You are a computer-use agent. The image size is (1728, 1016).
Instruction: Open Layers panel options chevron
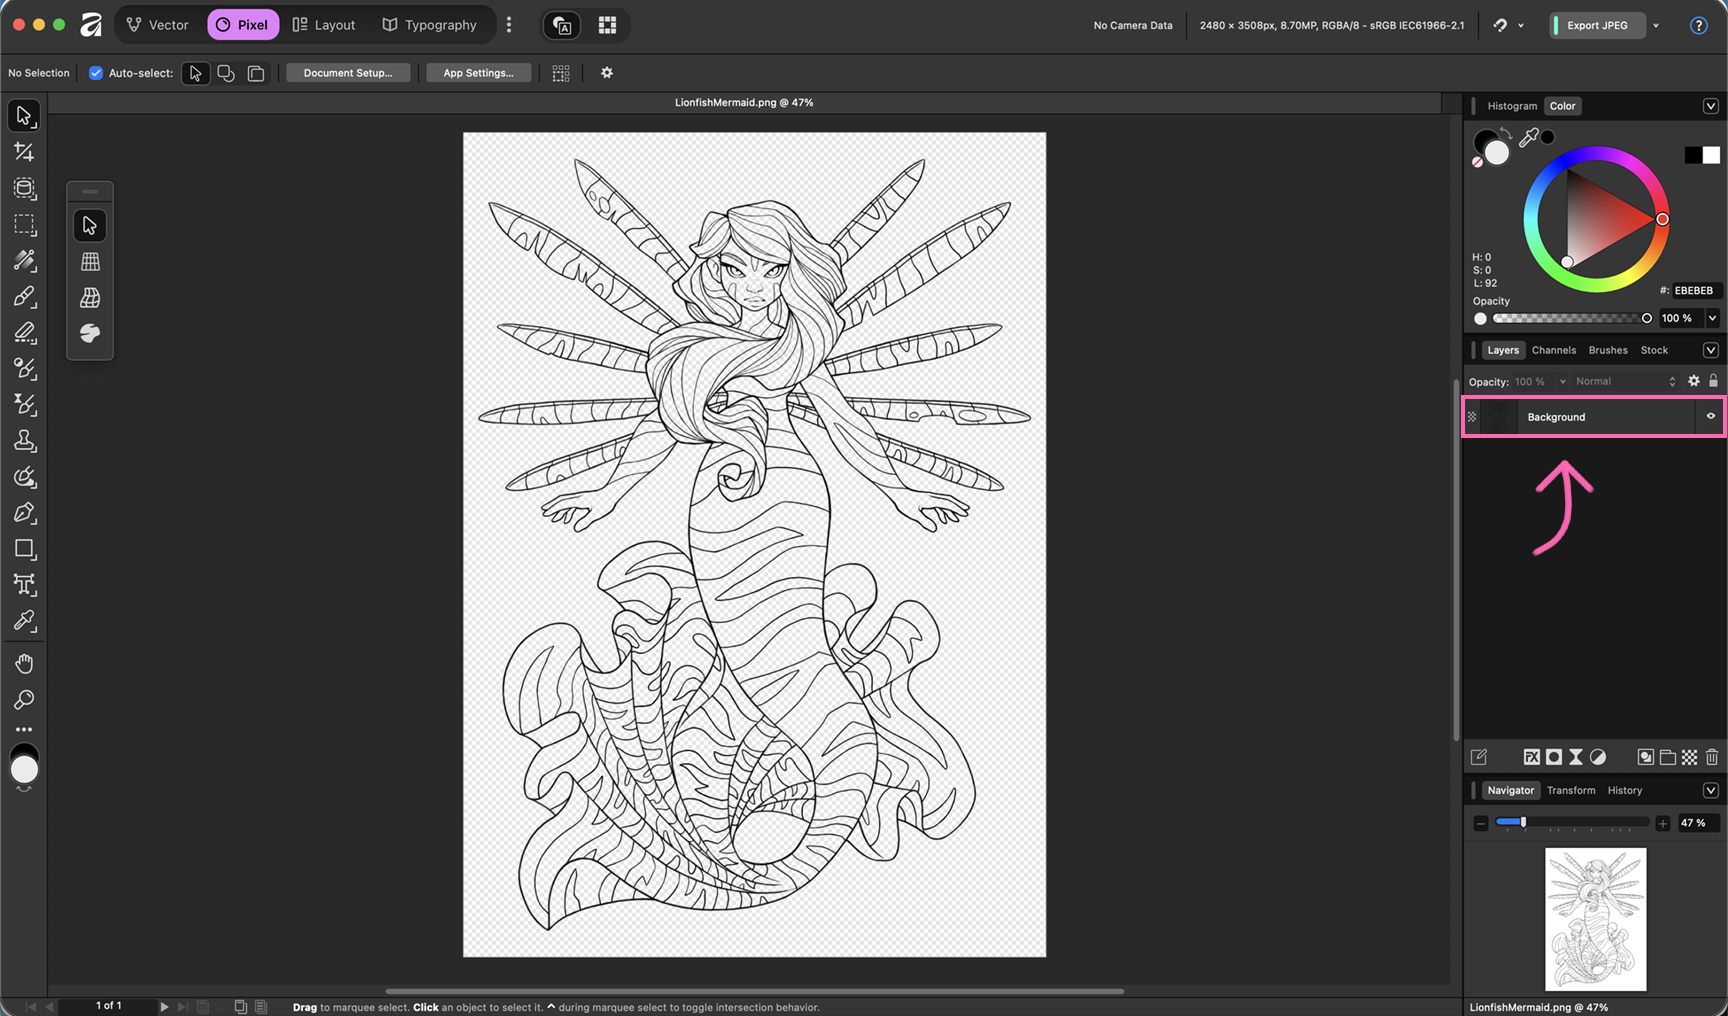tap(1710, 350)
